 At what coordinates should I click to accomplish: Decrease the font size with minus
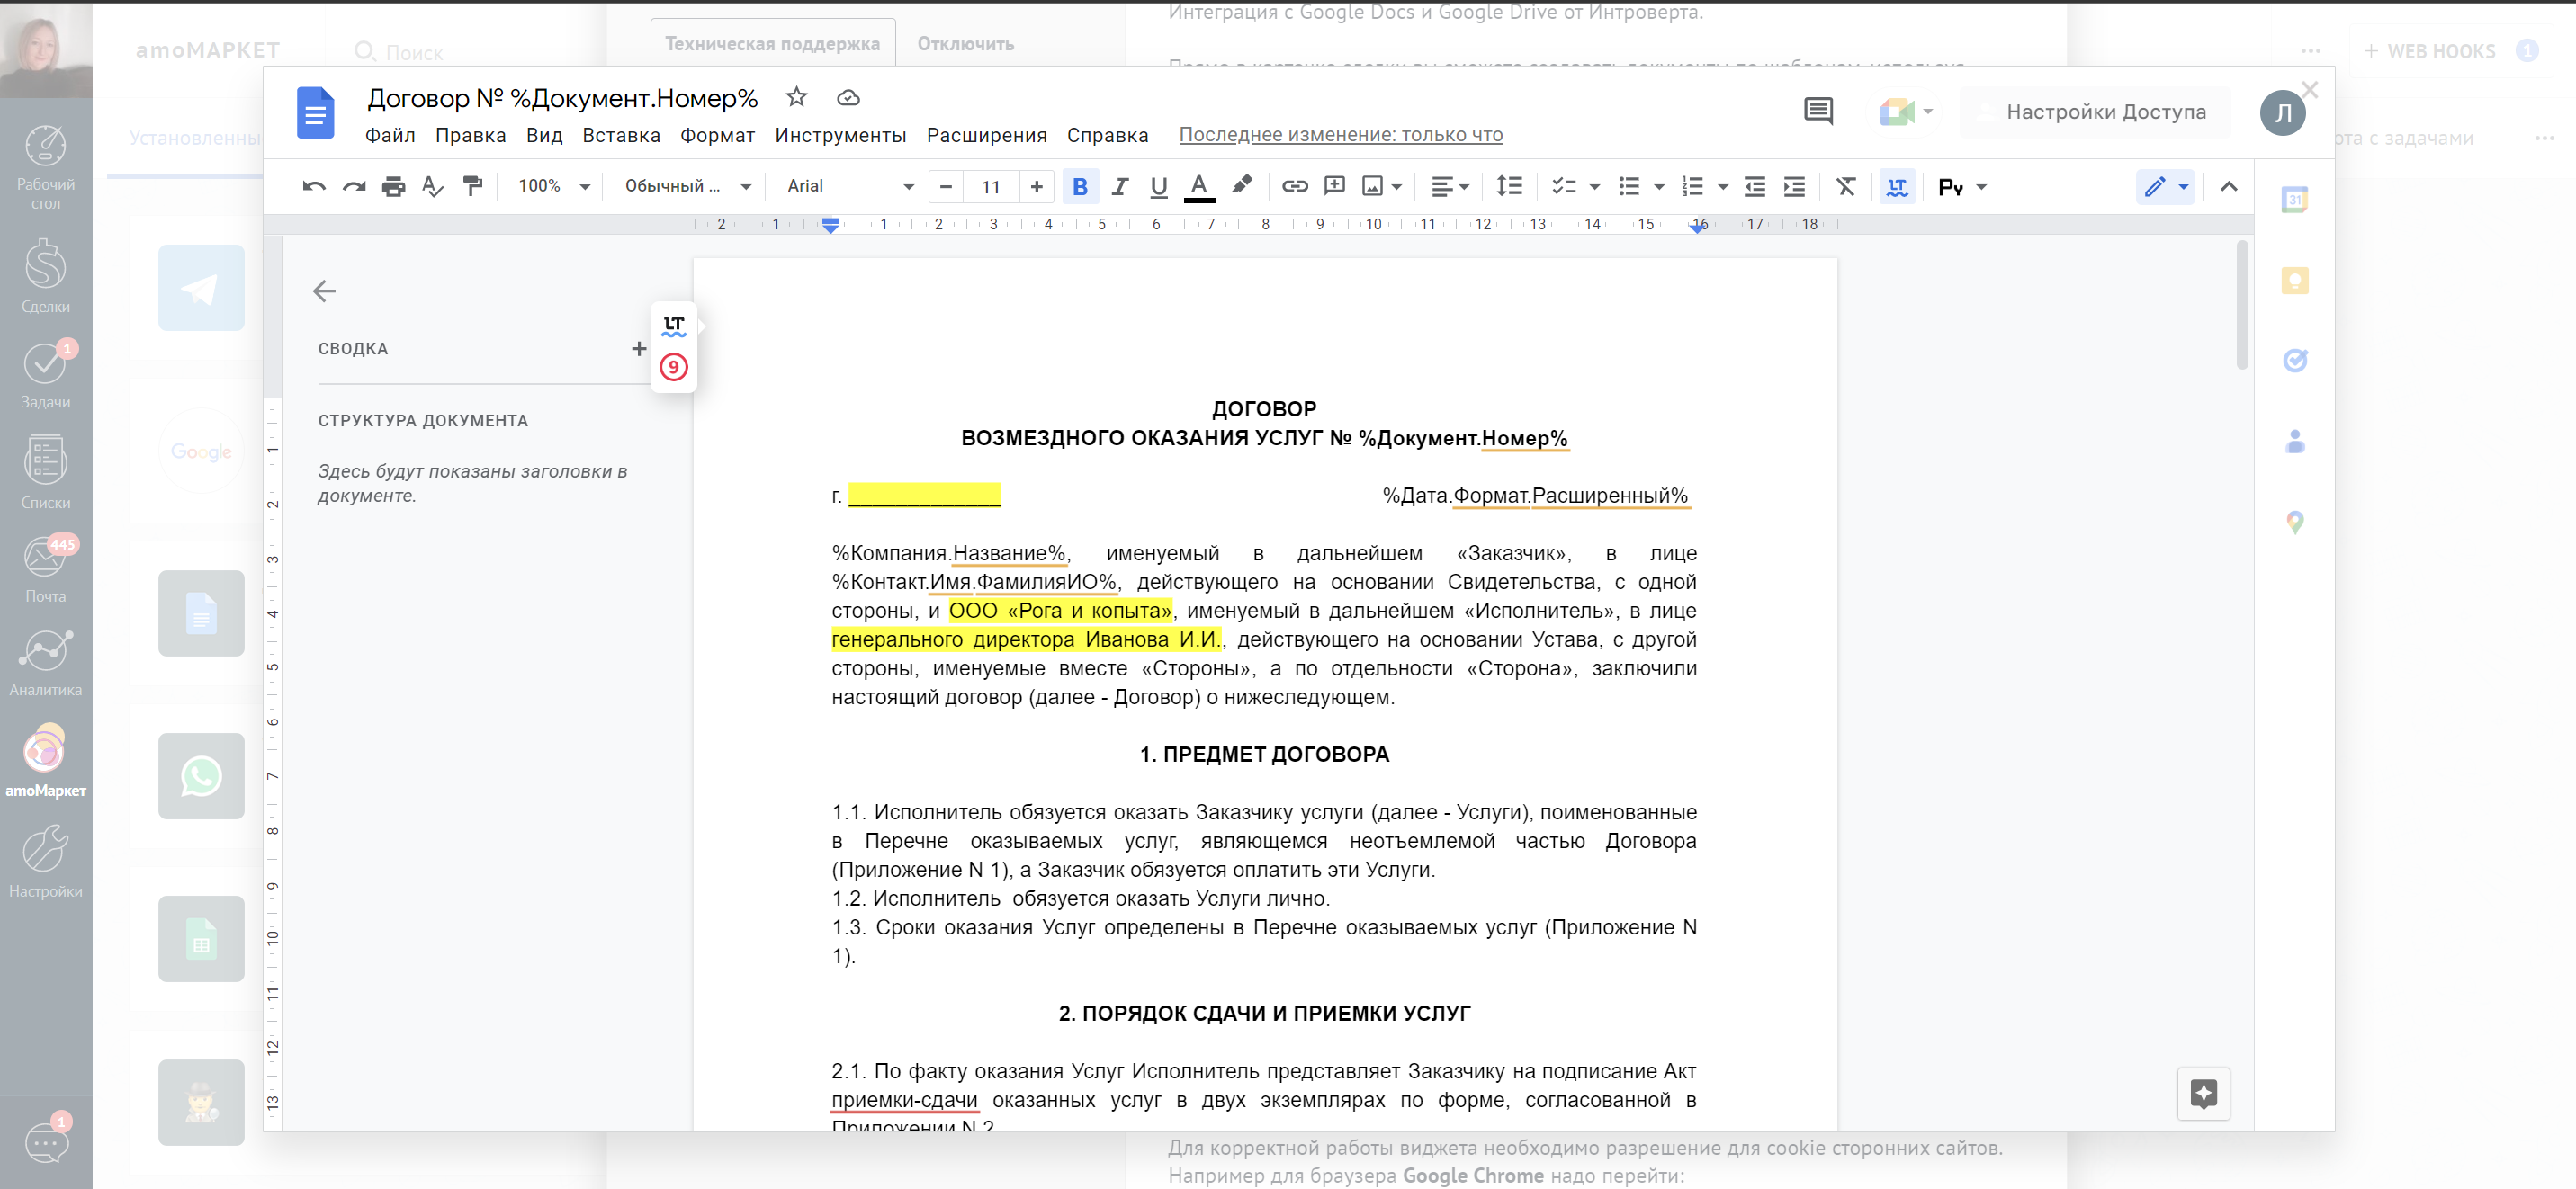946,187
